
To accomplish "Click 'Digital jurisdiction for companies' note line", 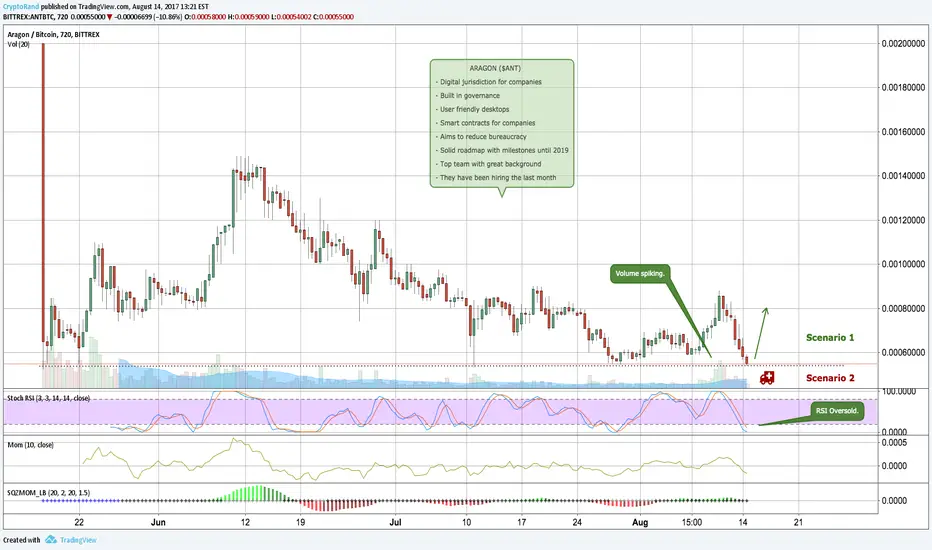I will pos(491,82).
